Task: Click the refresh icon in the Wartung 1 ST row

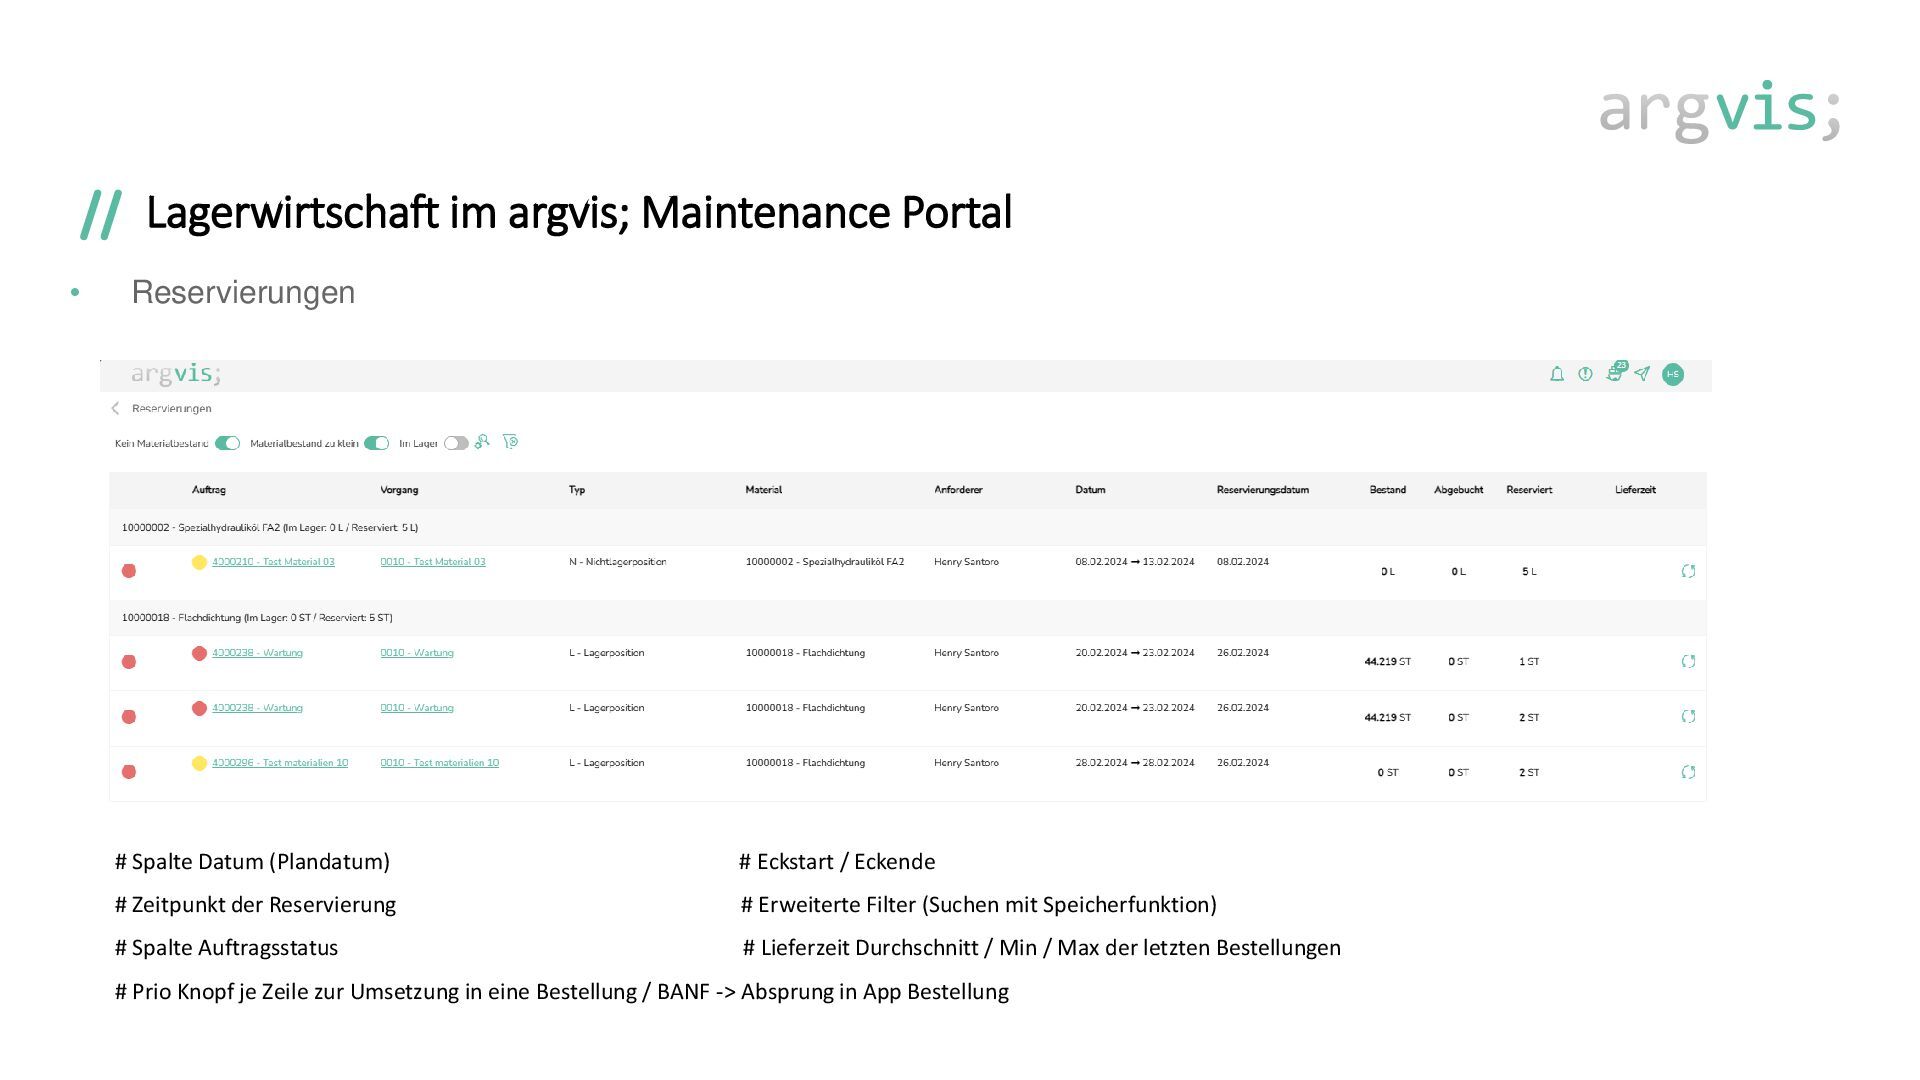Action: click(x=1688, y=661)
